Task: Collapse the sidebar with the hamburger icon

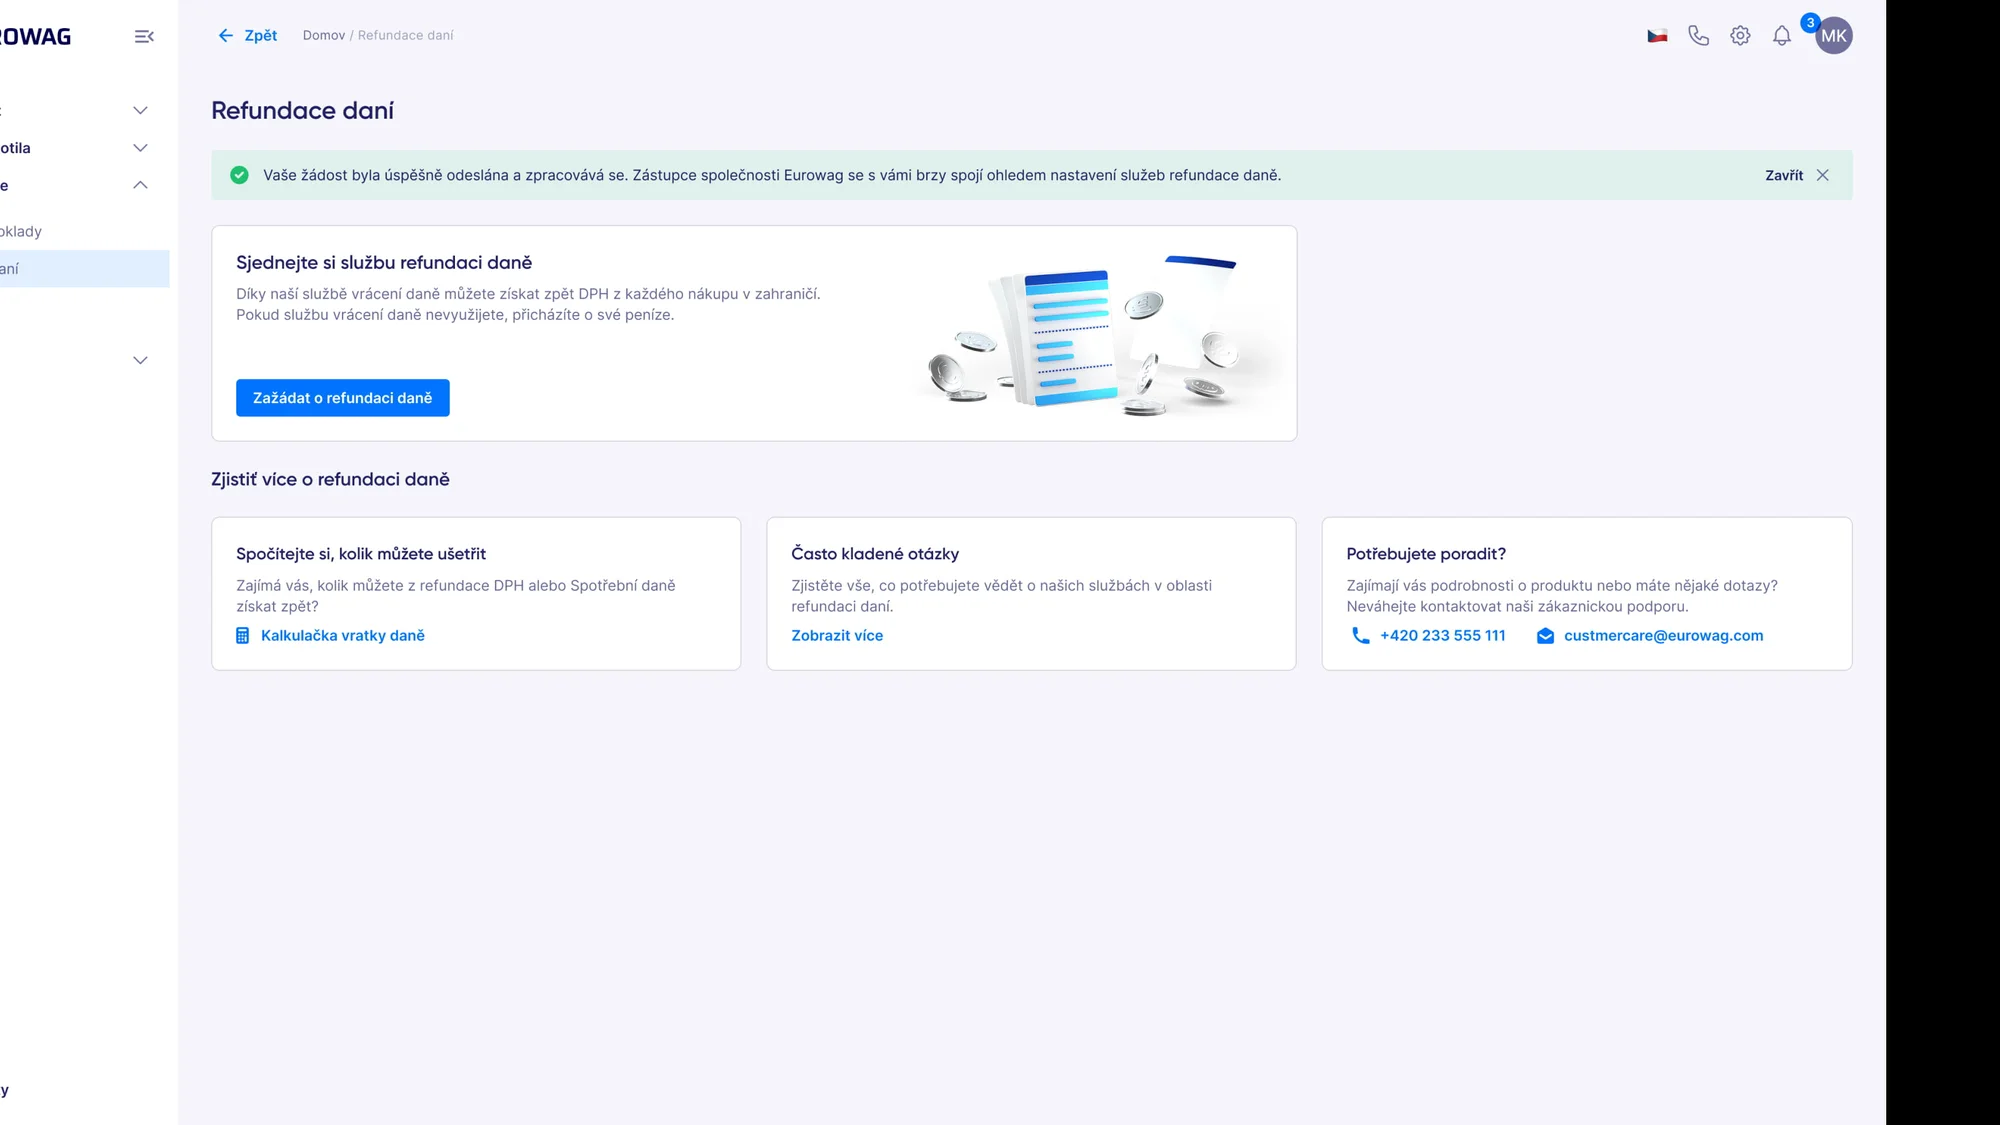Action: 144,36
